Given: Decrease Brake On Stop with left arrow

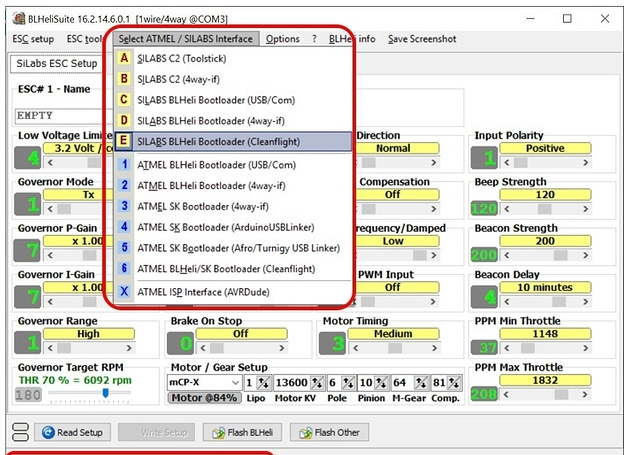Looking at the screenshot, I should pos(203,348).
